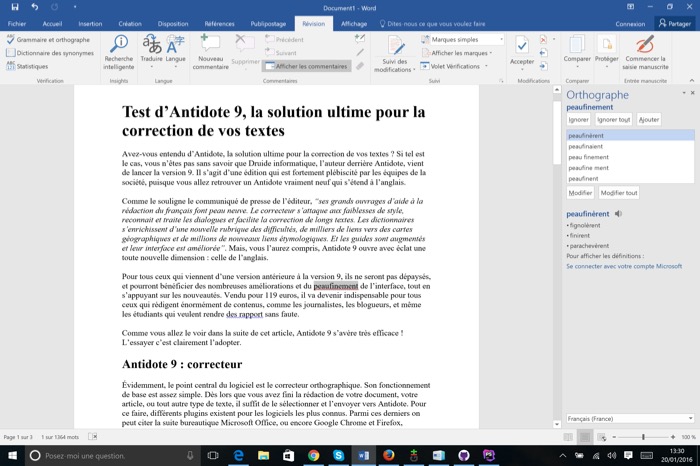Open Statistiques word count
The height and width of the screenshot is (466, 700).
[x=27, y=66]
